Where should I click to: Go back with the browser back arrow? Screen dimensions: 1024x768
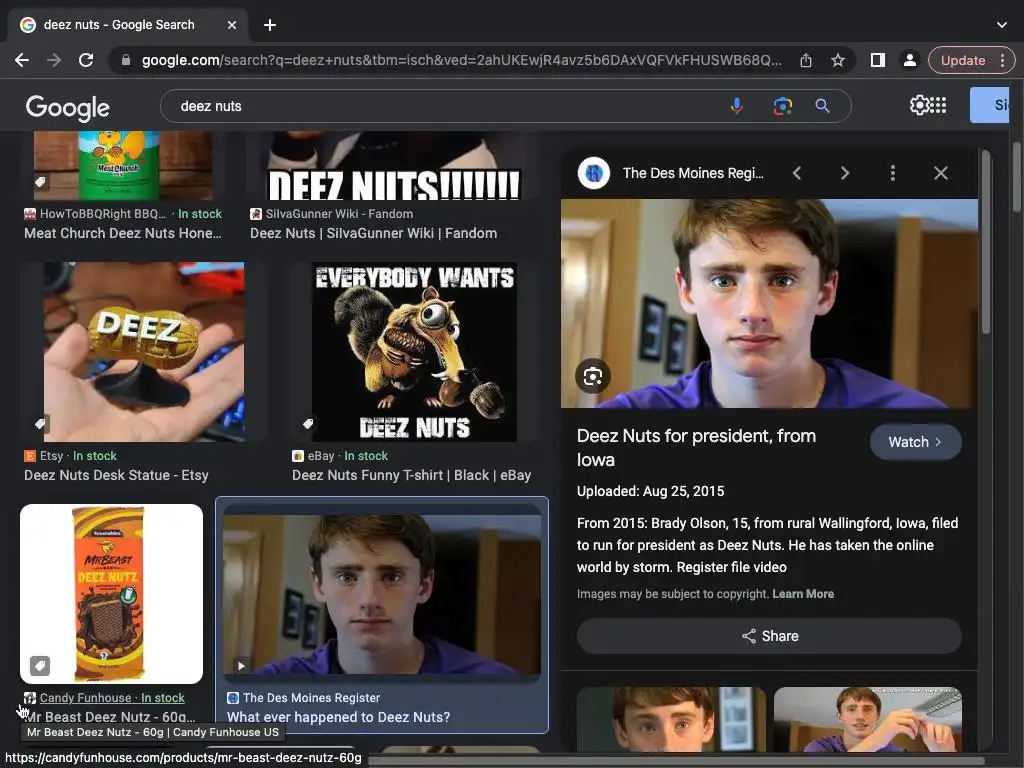point(22,60)
